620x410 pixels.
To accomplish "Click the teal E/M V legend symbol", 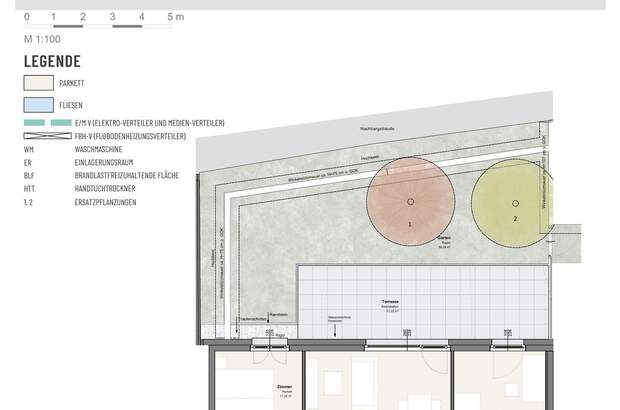I will point(47,122).
